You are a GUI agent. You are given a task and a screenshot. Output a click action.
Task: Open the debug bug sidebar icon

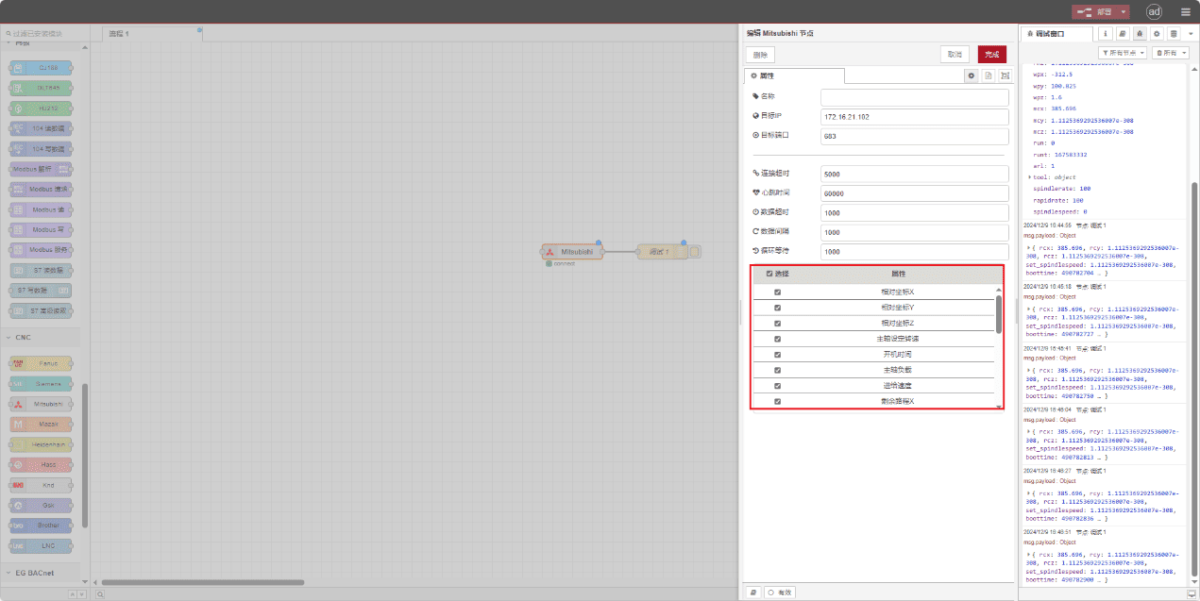click(1140, 33)
